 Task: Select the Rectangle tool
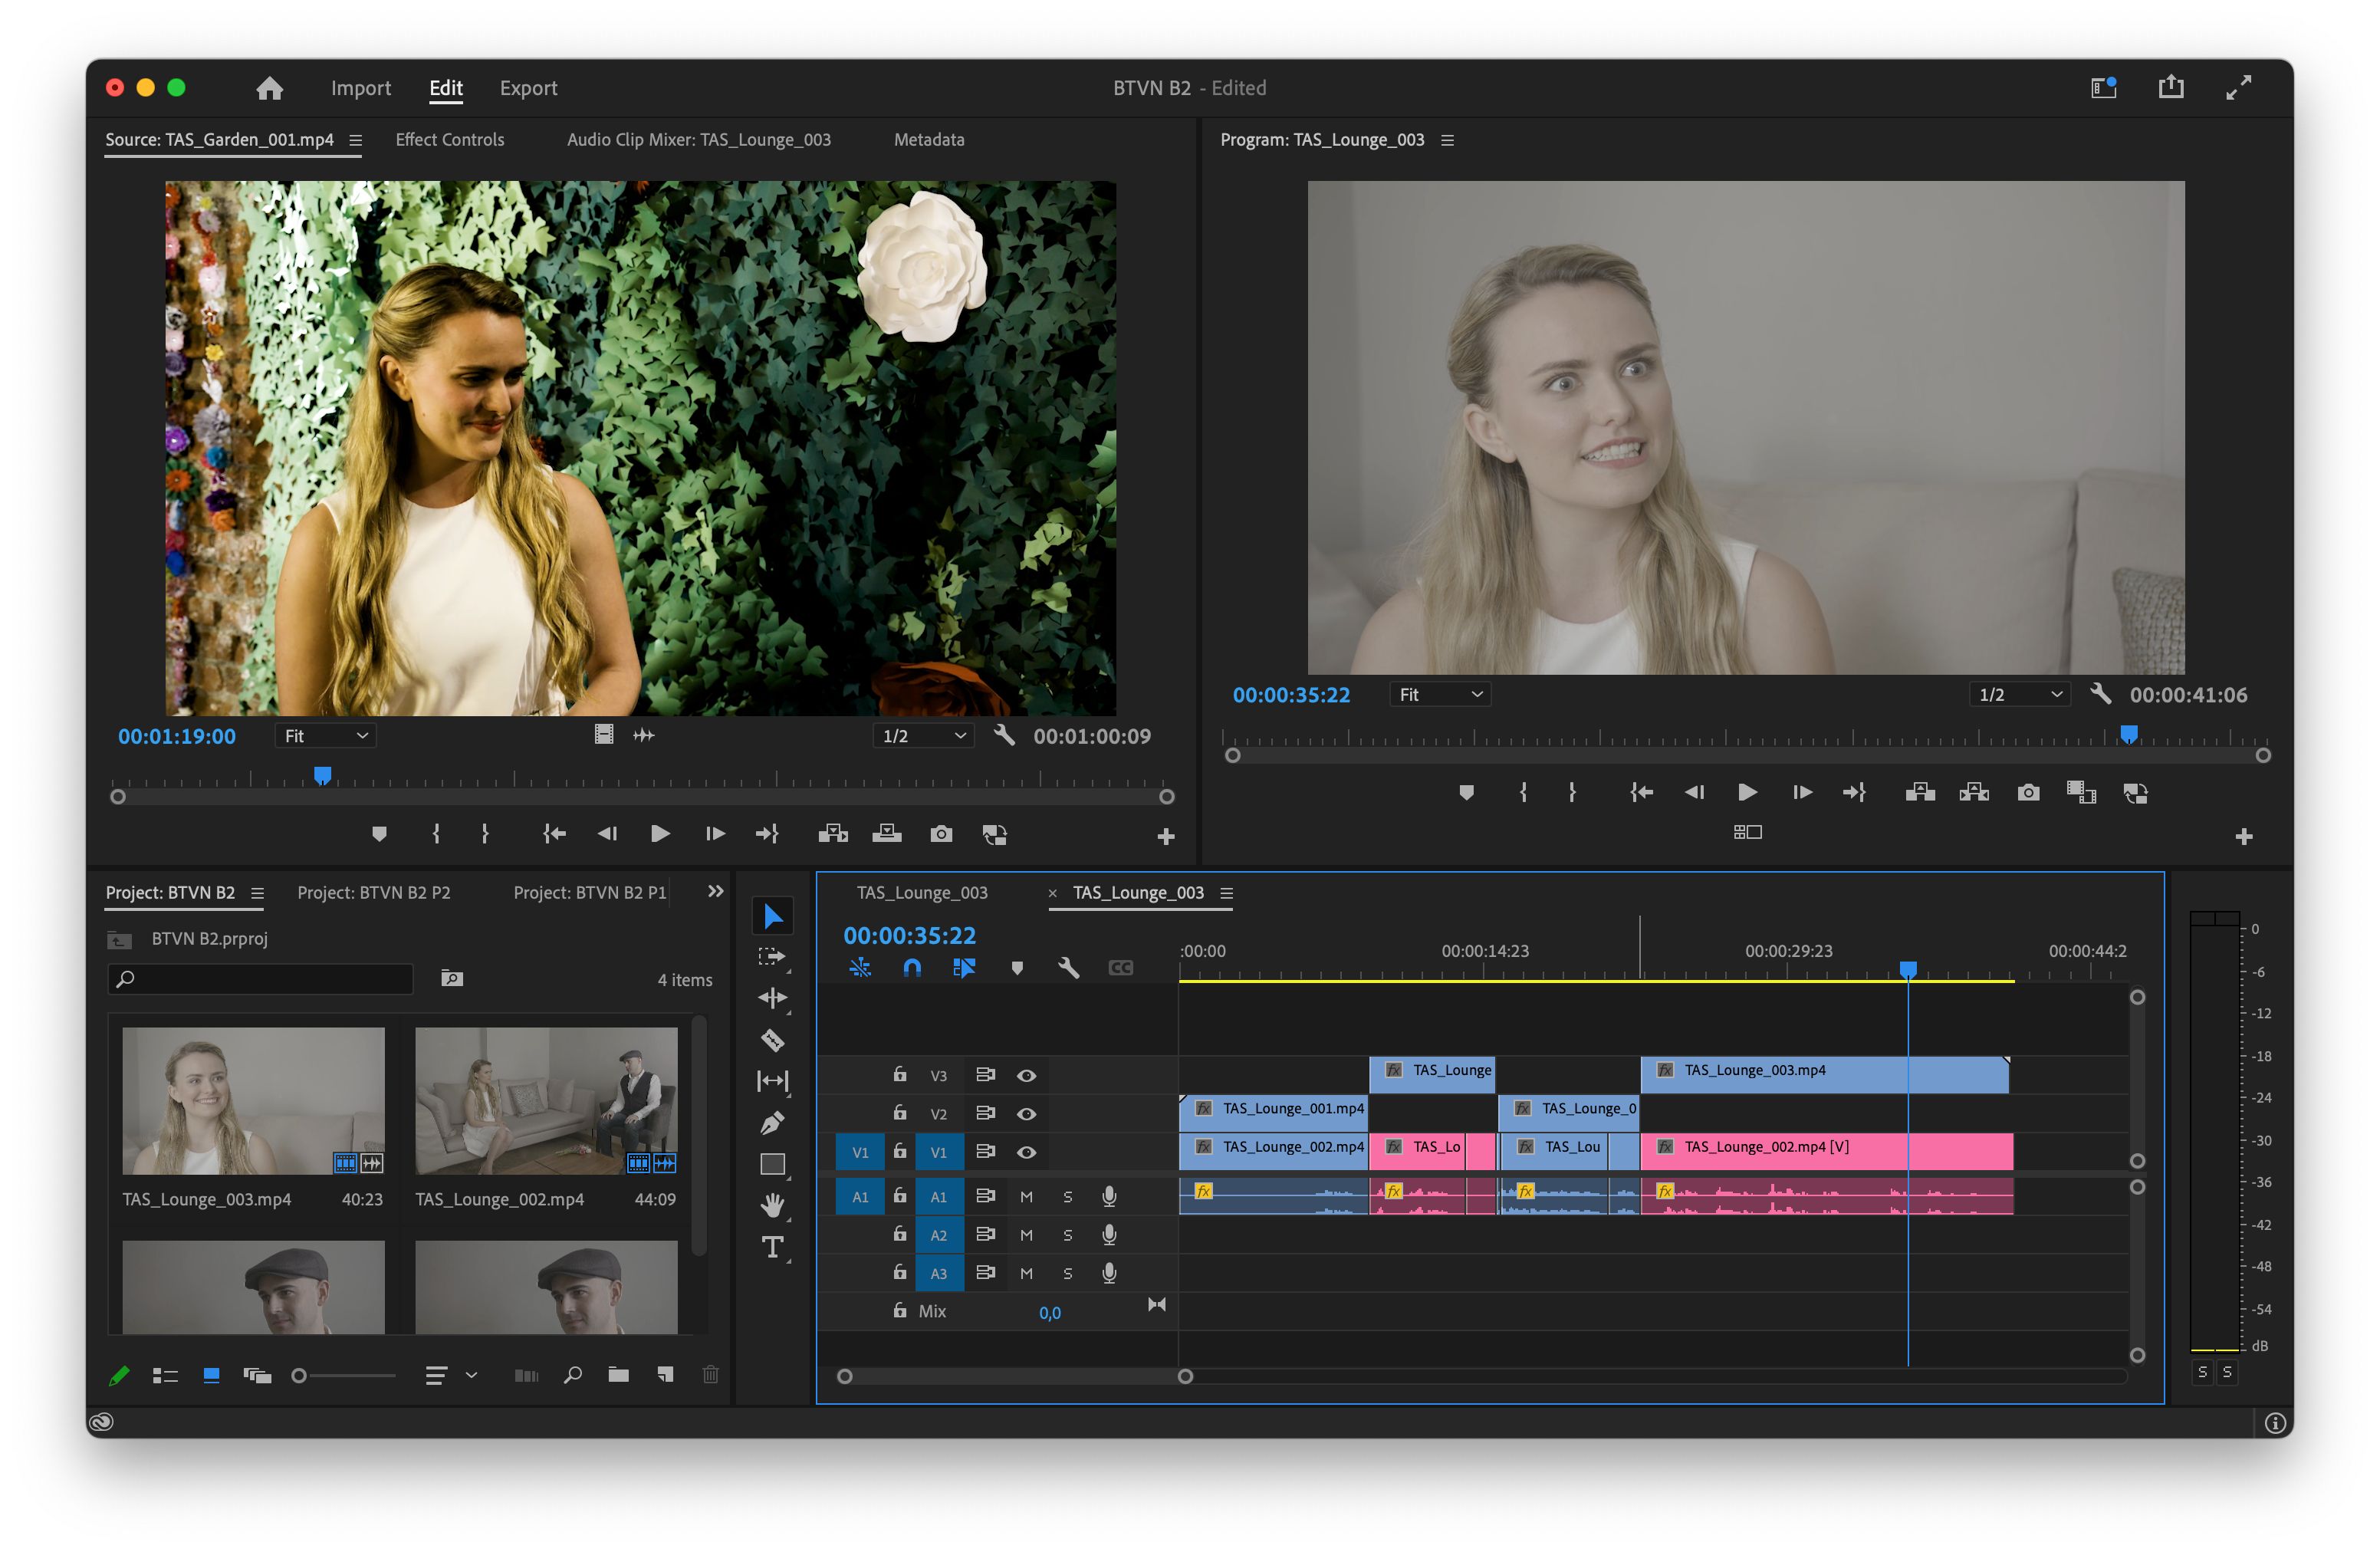(772, 1164)
